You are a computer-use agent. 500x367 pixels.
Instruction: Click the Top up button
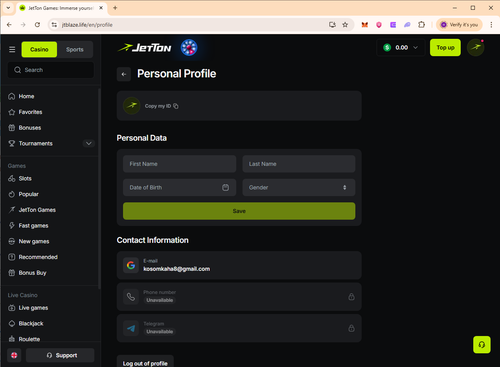pyautogui.click(x=445, y=48)
